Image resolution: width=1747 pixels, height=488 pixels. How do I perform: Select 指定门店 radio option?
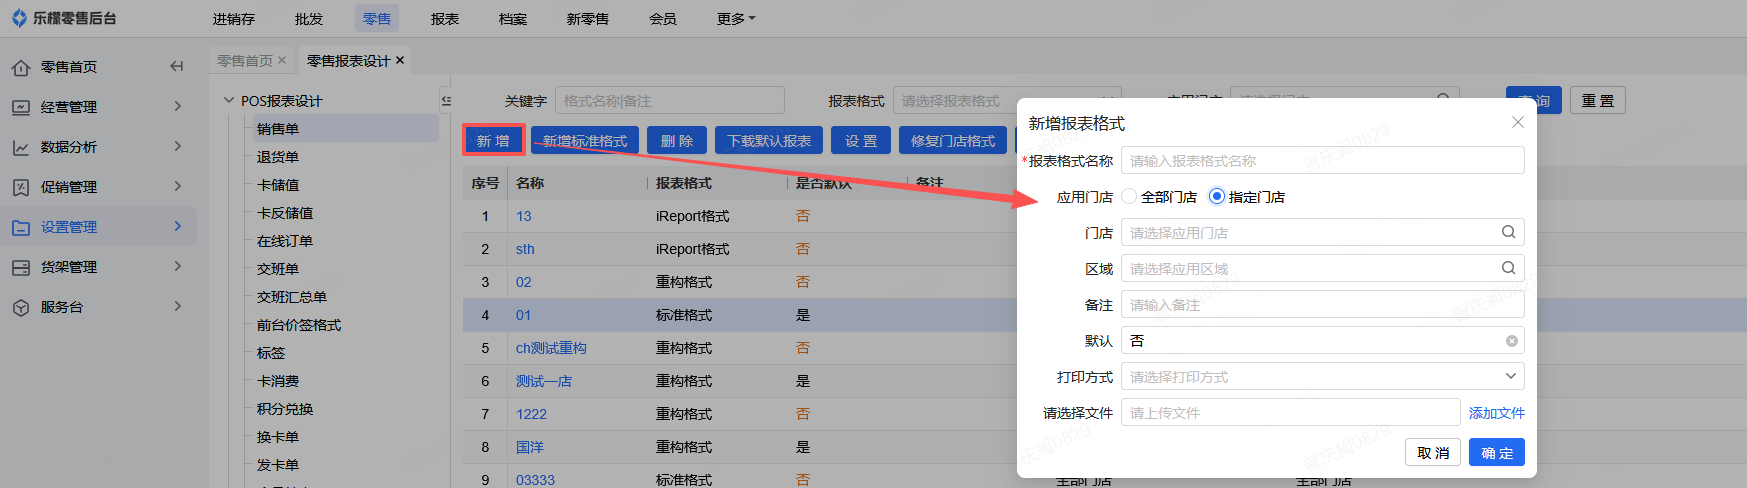[x=1217, y=196]
